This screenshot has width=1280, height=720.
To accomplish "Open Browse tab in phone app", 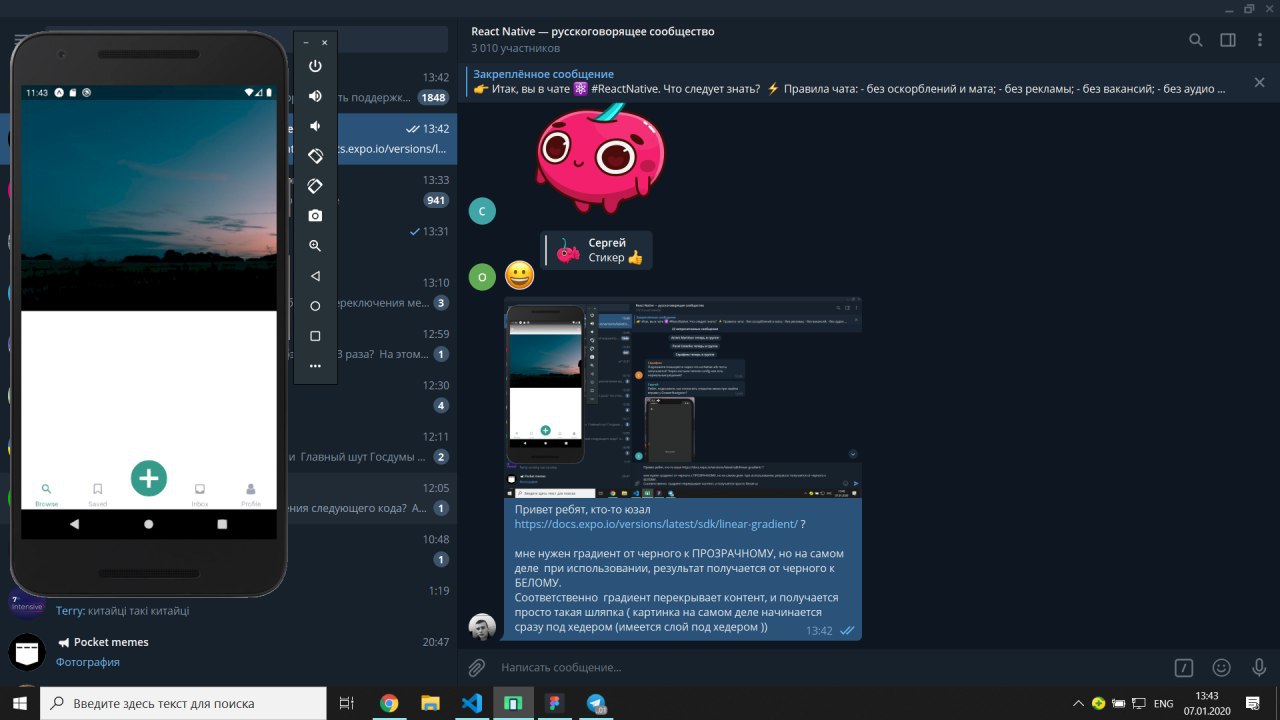I will pyautogui.click(x=46, y=494).
